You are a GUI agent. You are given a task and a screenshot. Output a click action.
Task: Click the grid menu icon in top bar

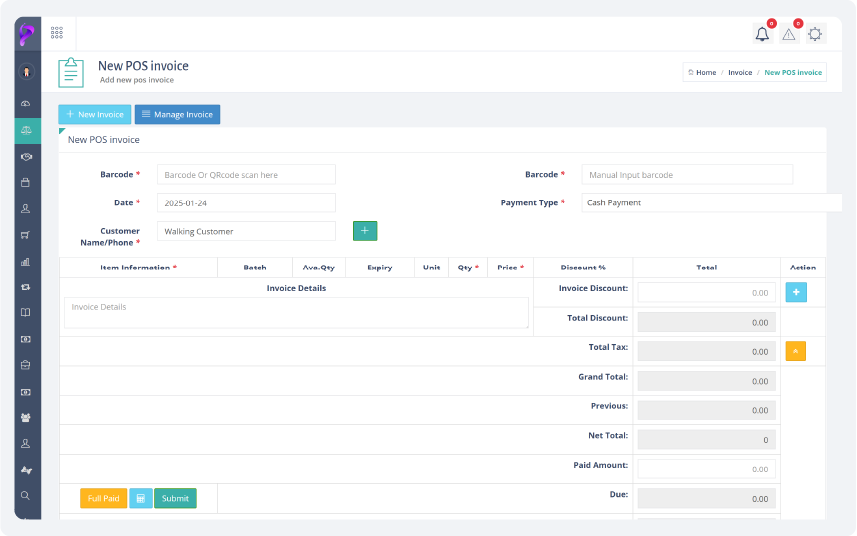tap(57, 32)
